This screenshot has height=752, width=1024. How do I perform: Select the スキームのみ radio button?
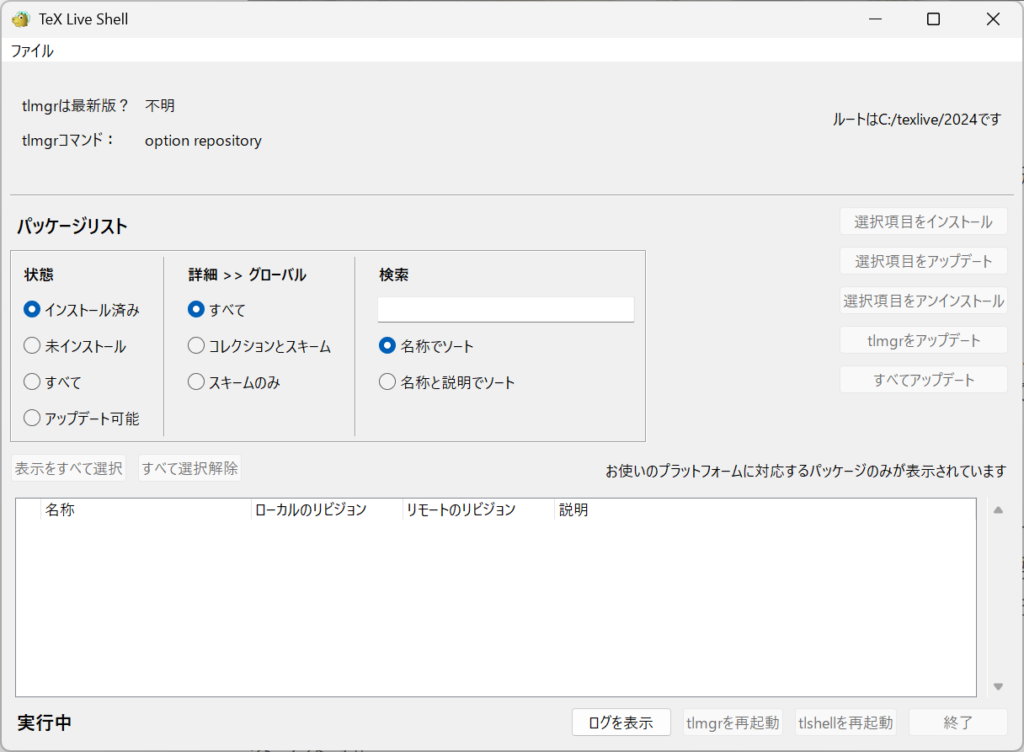tap(196, 382)
